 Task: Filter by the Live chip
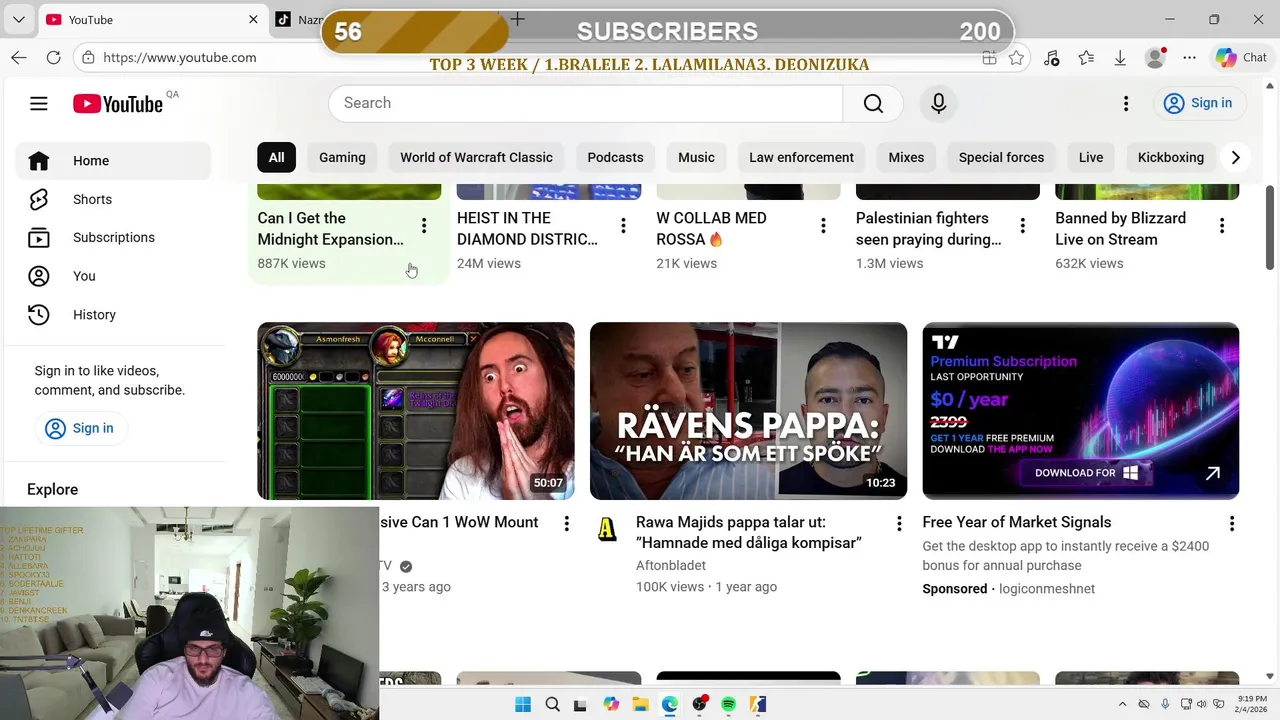pos(1091,157)
